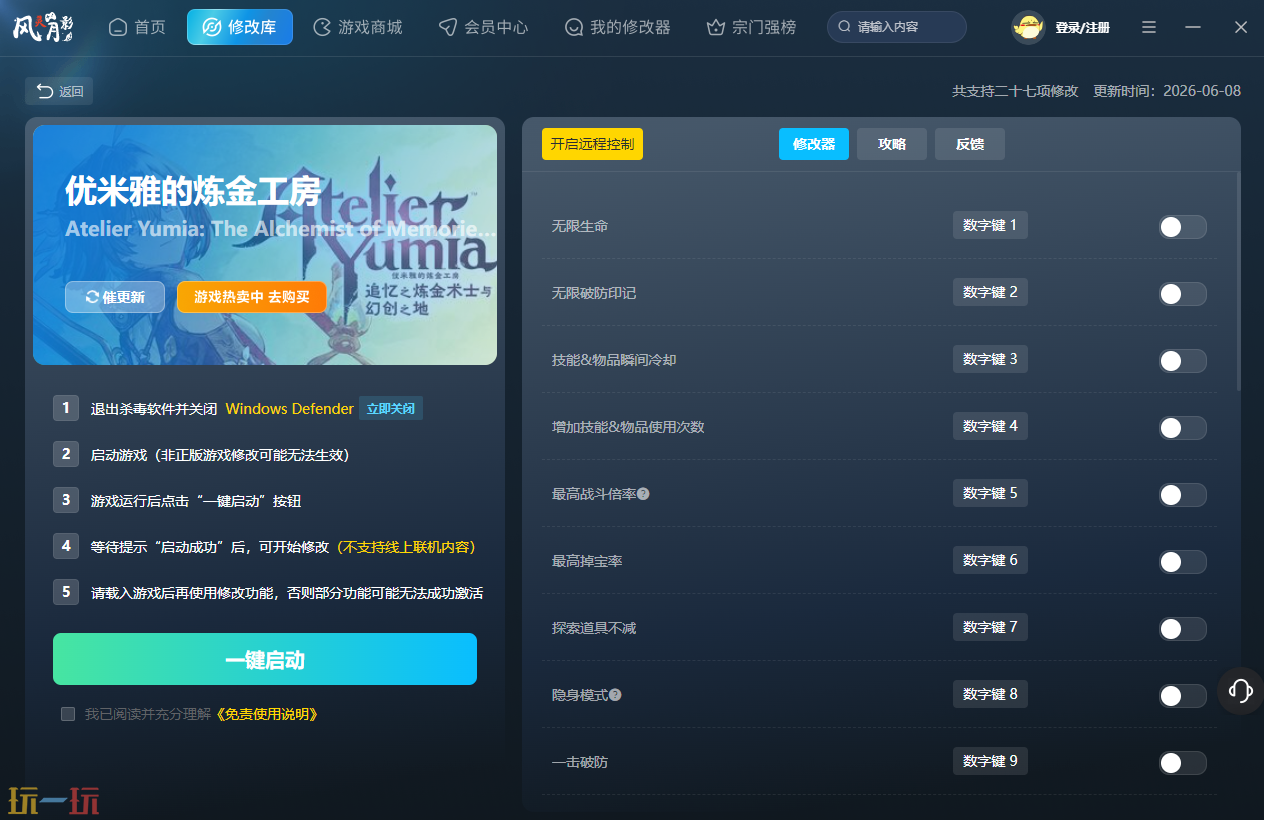Click hotkey 数字键 1 for 无限生命
Screen dimensions: 1264x820
point(990,225)
